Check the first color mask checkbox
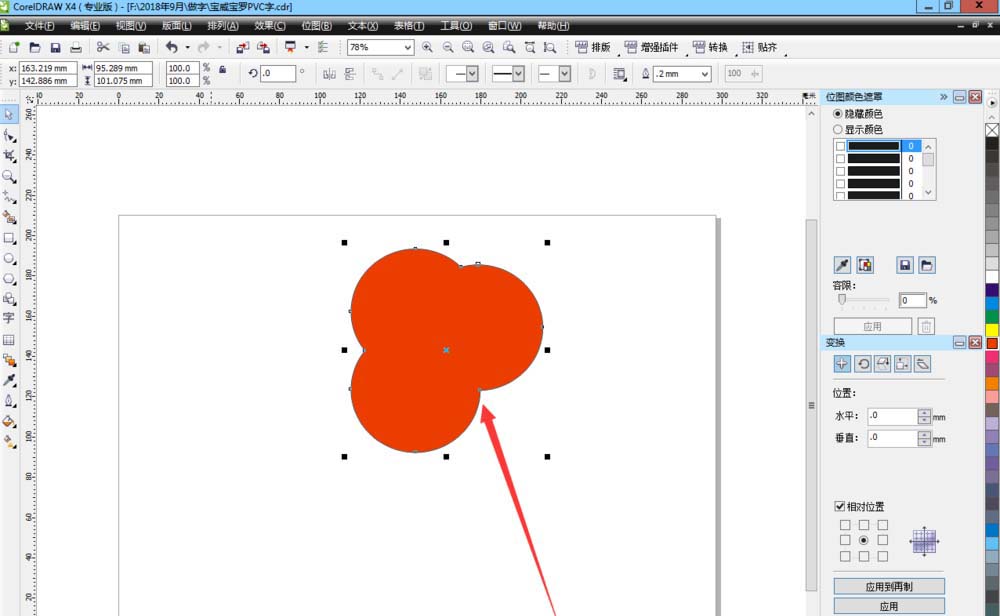This screenshot has height=616, width=1000. coord(840,146)
